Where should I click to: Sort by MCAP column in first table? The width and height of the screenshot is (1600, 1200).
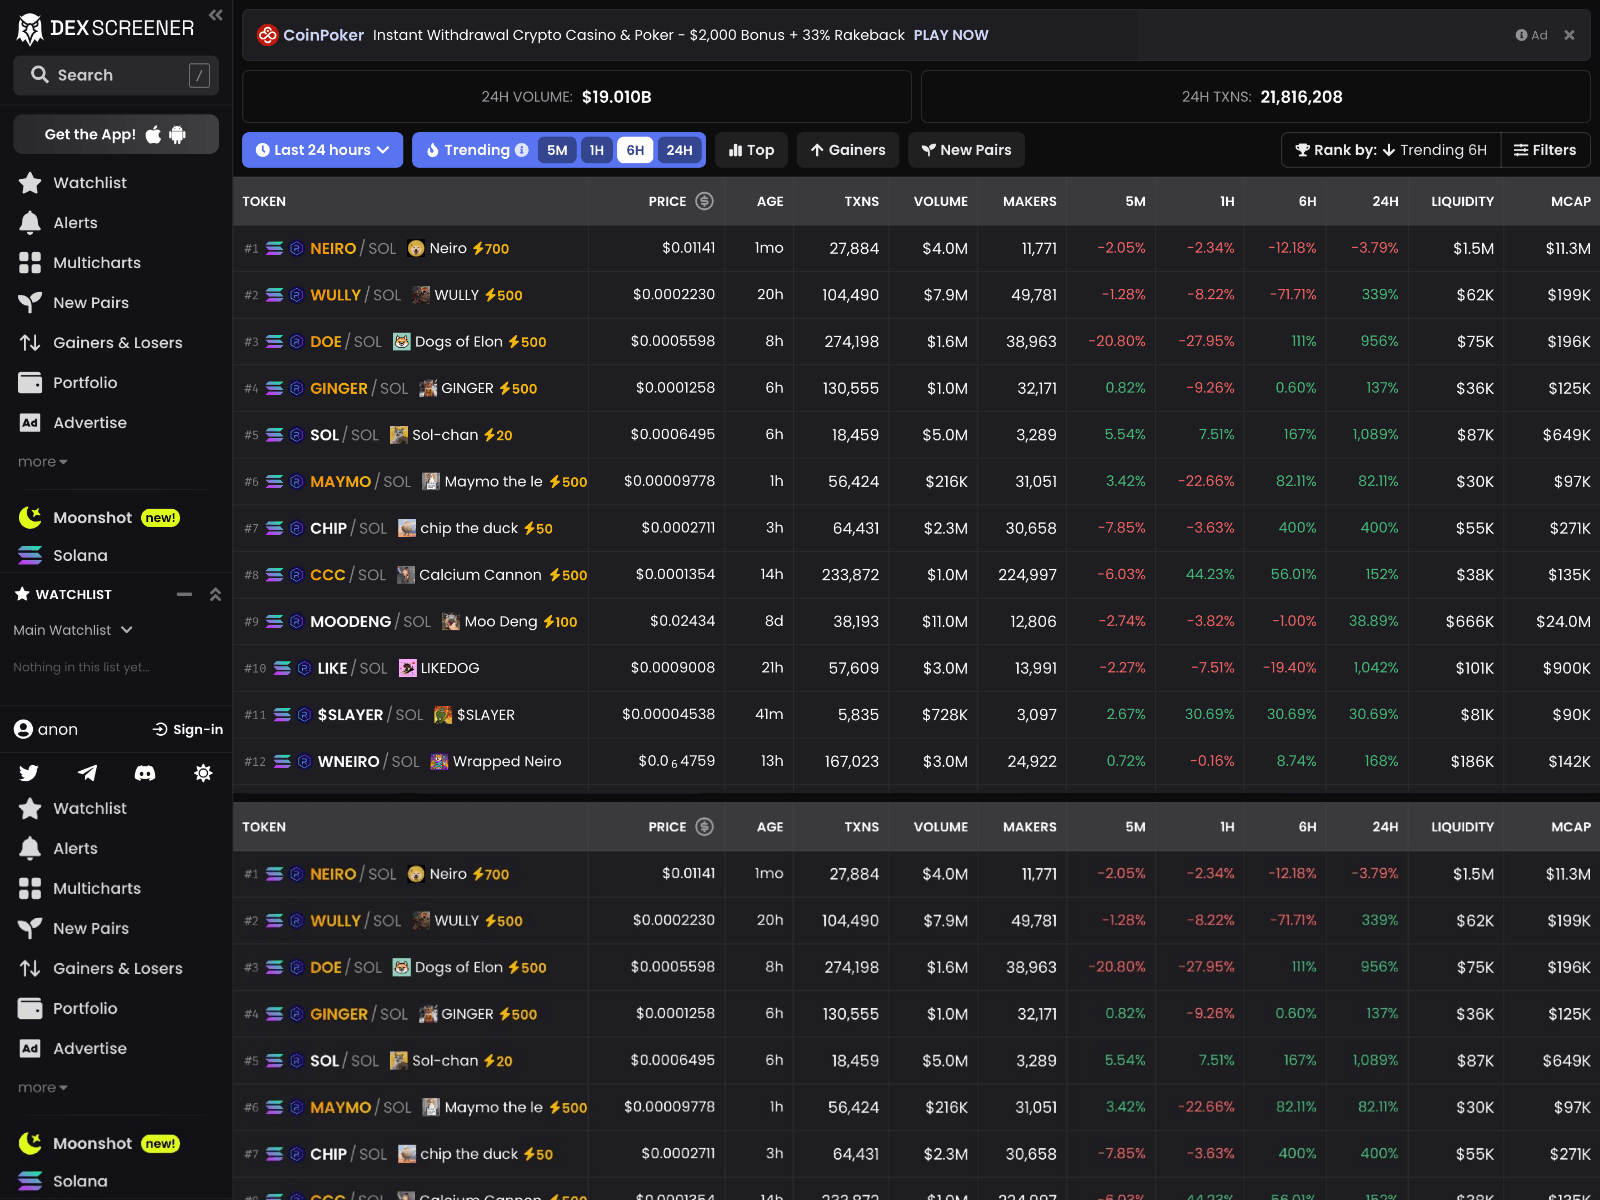click(x=1571, y=201)
